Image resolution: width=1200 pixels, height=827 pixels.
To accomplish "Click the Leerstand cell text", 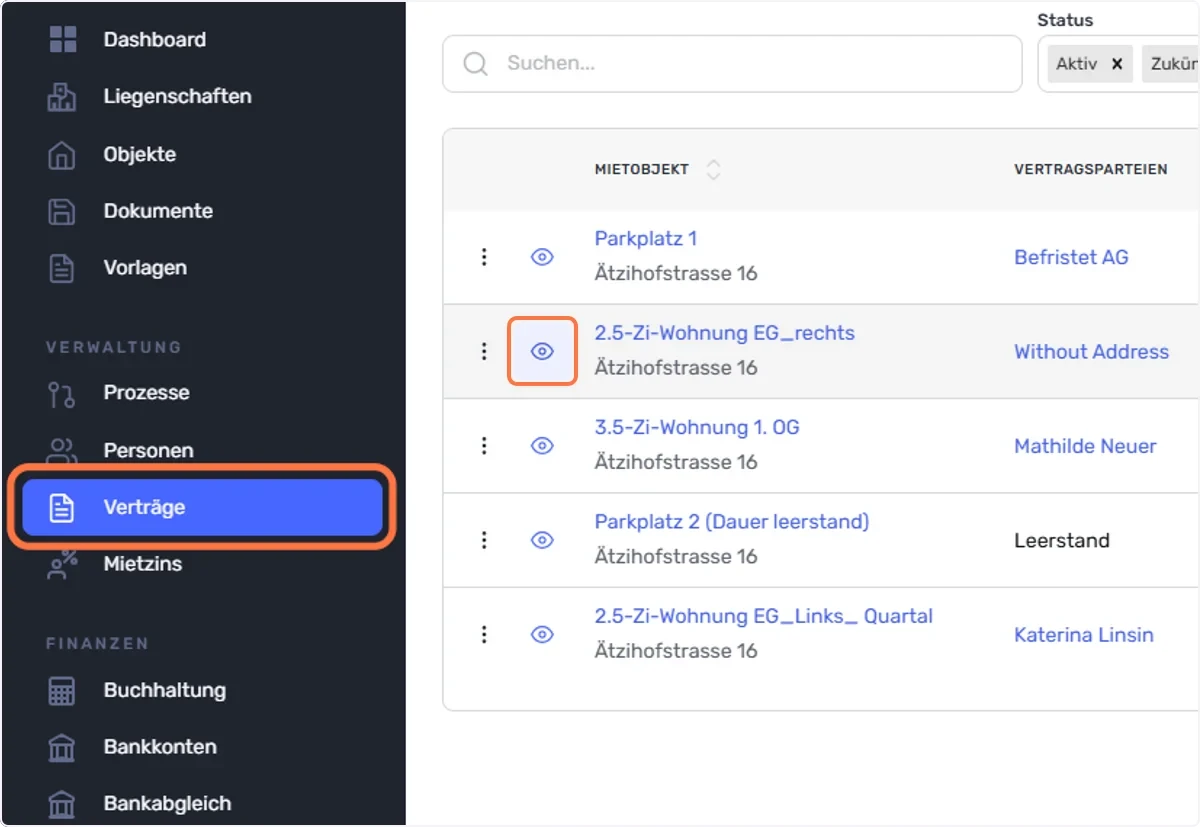I will click(1062, 541).
